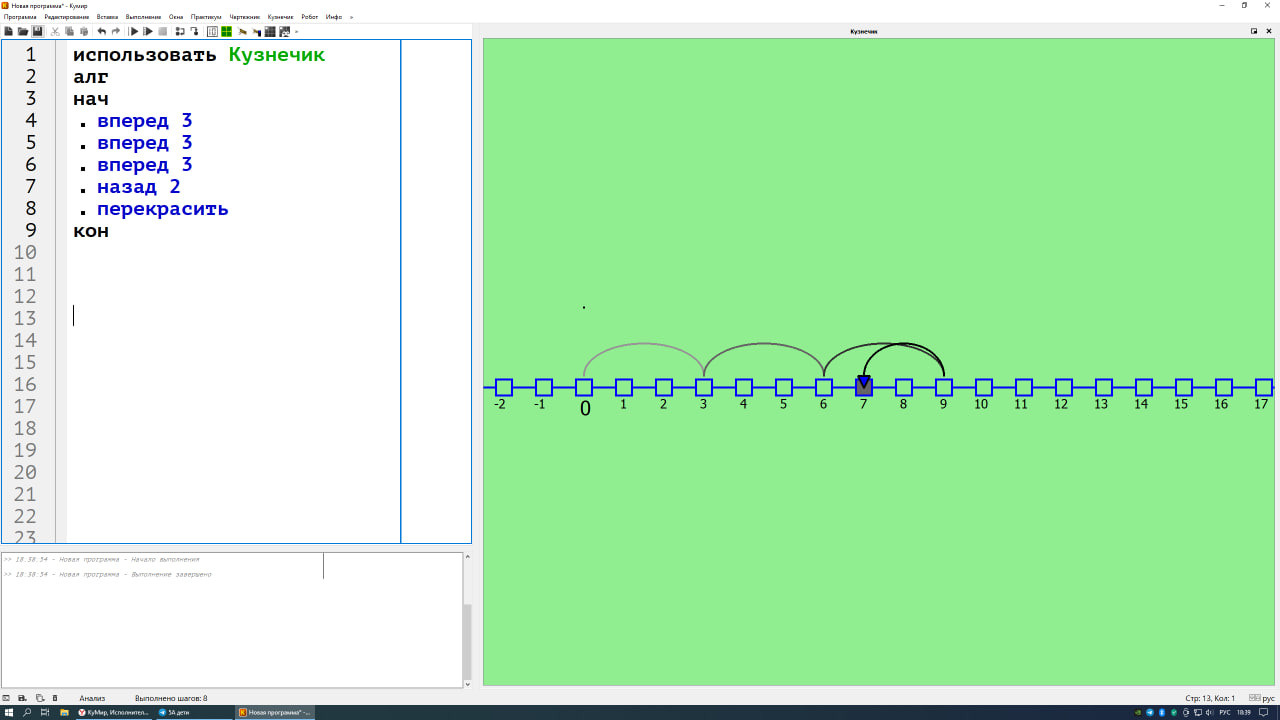Click the Paste icon in toolbar
The height and width of the screenshot is (720, 1280).
pos(84,31)
